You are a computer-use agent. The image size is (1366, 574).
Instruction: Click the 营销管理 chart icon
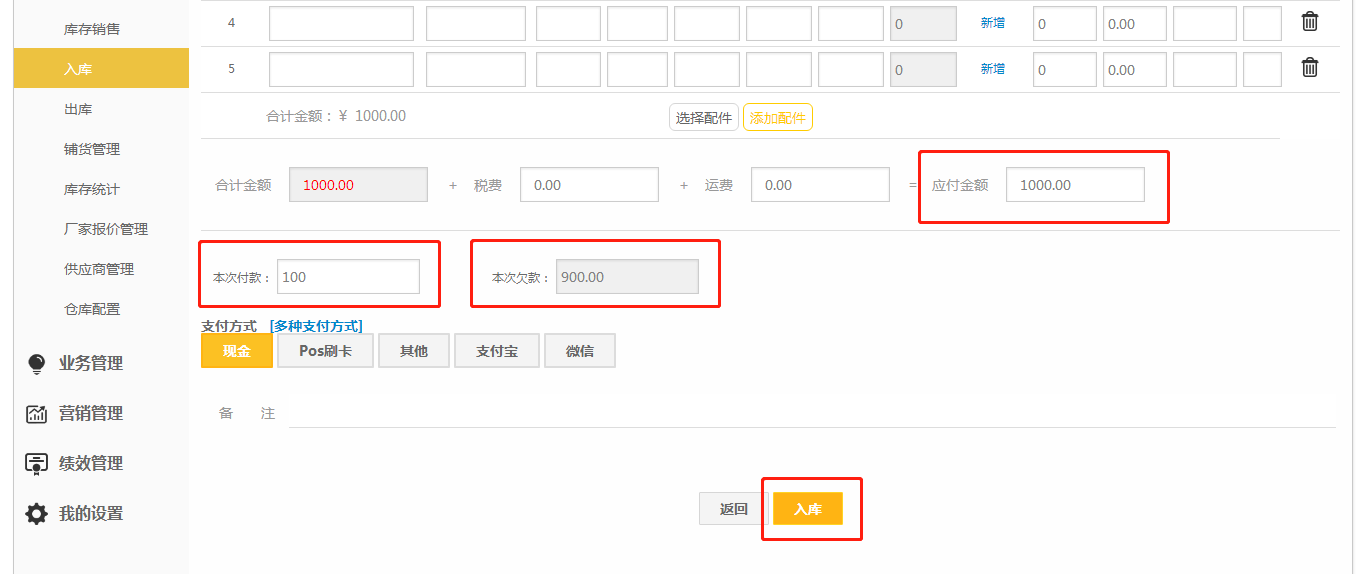pos(37,414)
